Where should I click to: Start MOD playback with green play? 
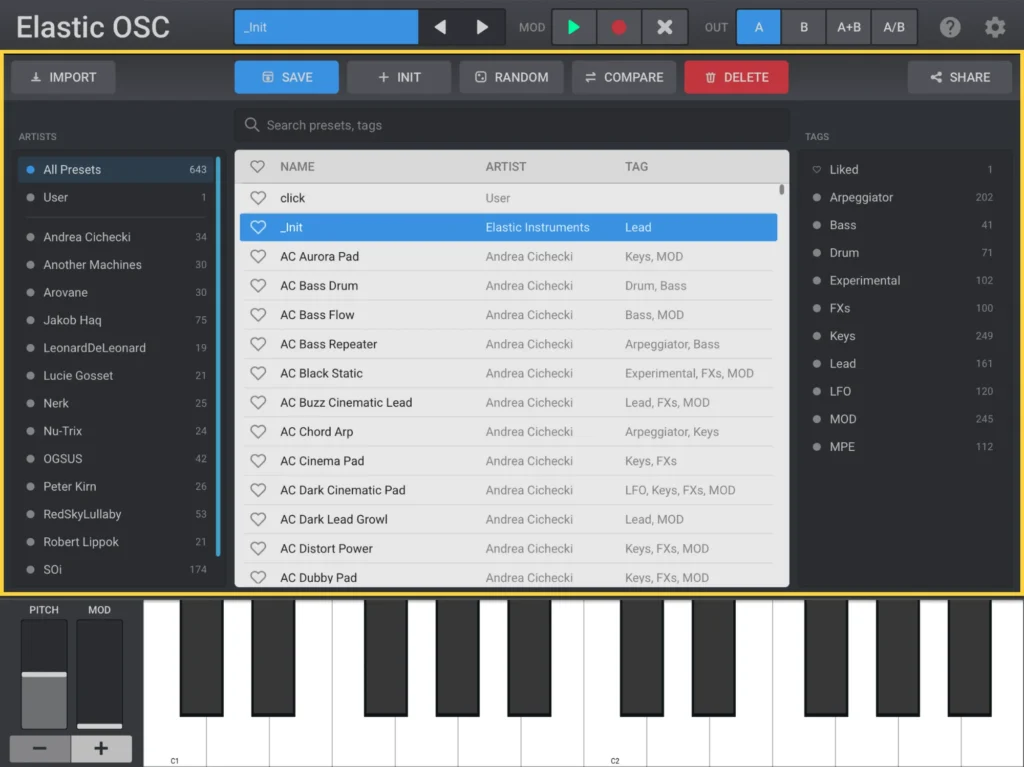click(x=573, y=27)
